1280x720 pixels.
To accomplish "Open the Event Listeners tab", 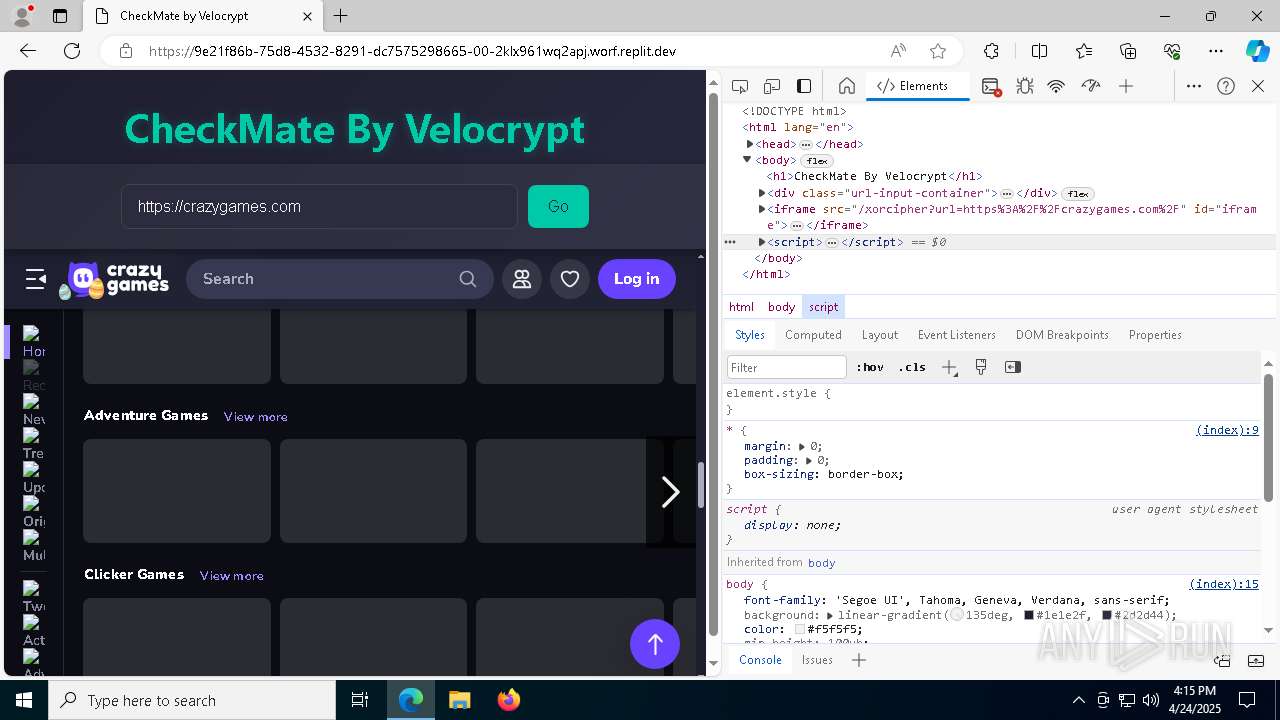I will tap(957, 335).
